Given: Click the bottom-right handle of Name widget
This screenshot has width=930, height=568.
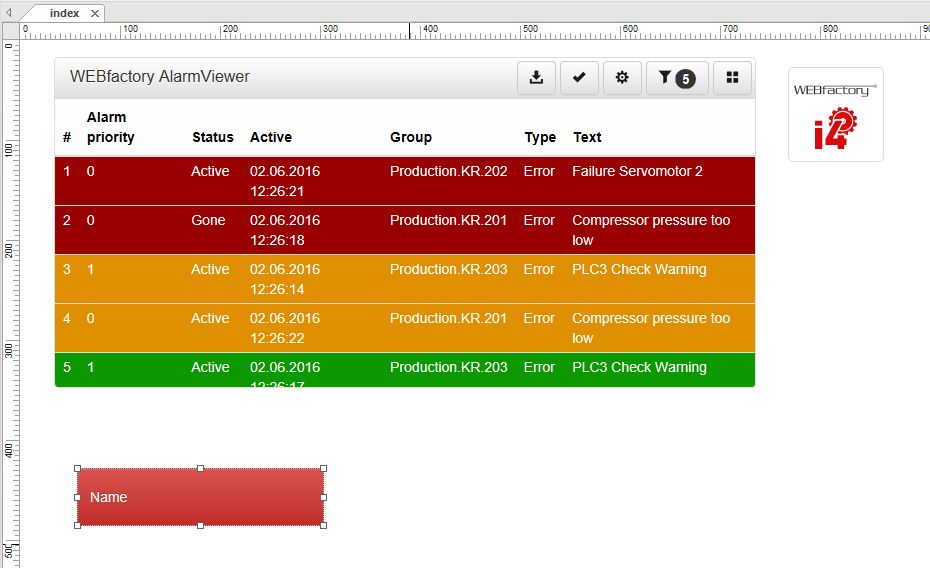Looking at the screenshot, I should pos(324,525).
